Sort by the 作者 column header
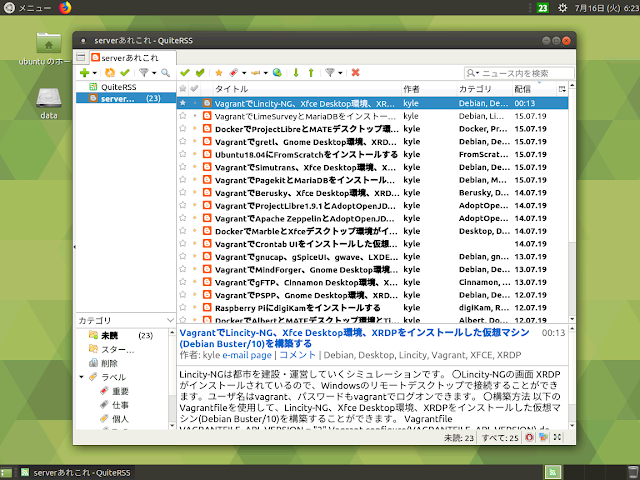The image size is (640, 480). (x=429, y=89)
